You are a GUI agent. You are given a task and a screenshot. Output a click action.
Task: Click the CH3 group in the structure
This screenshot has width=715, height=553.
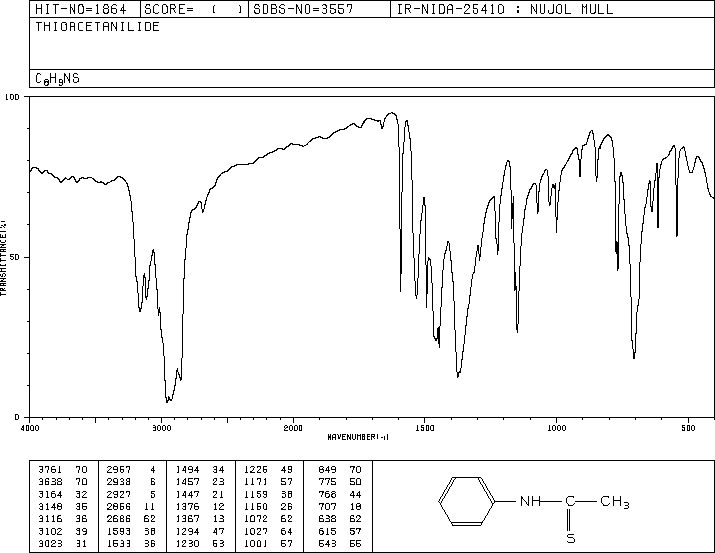pos(615,502)
